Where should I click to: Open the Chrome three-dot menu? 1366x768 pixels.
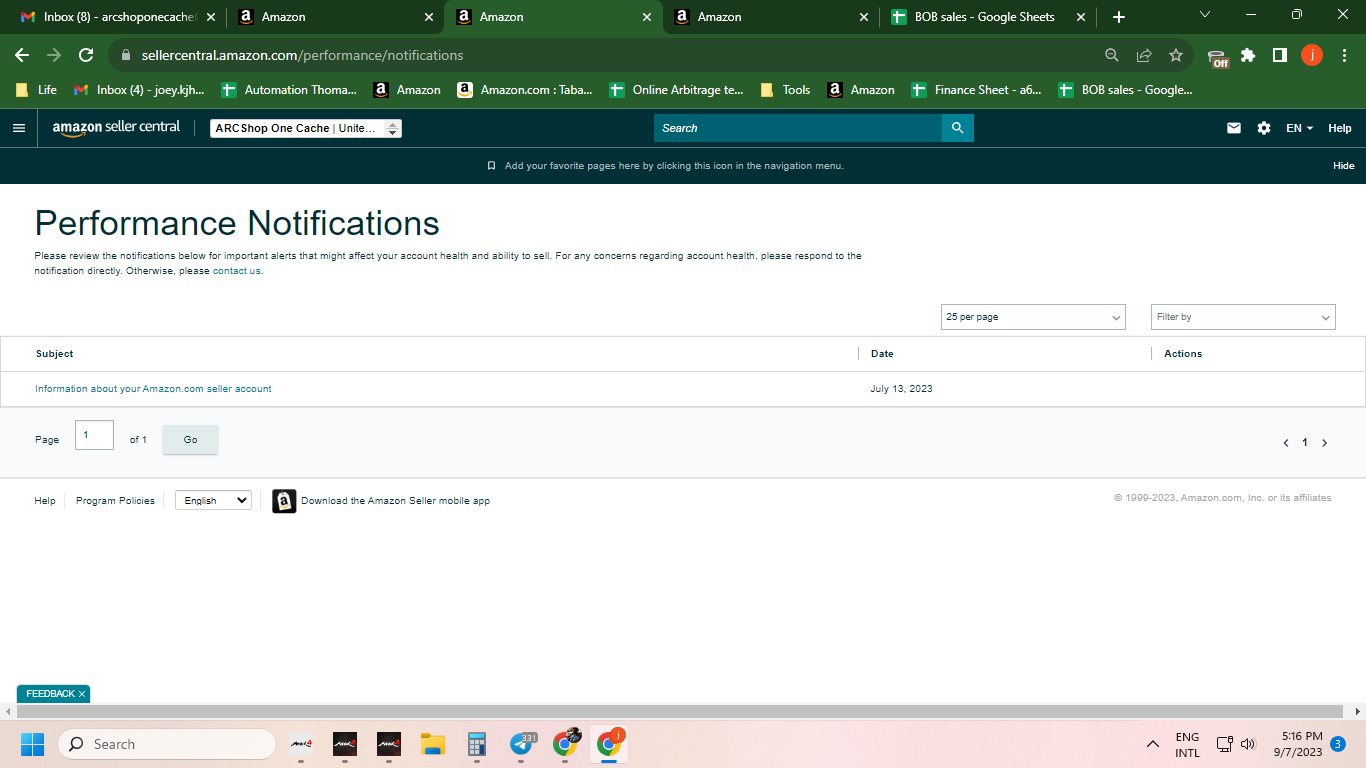point(1344,55)
